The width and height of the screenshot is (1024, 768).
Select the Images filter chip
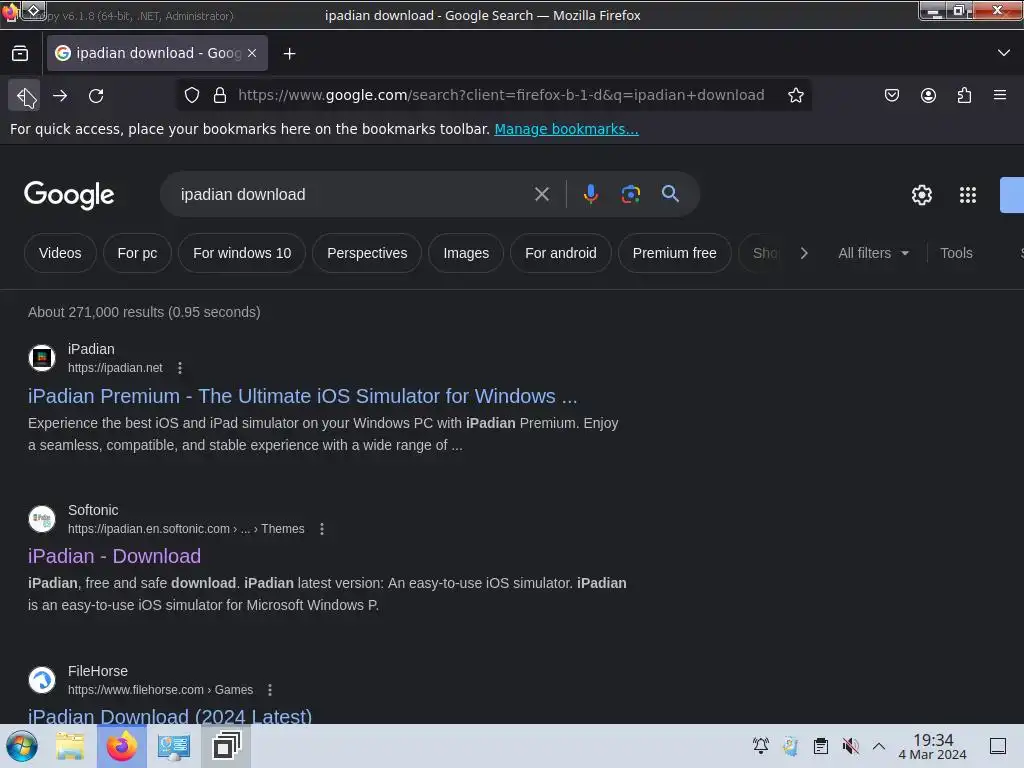[466, 253]
